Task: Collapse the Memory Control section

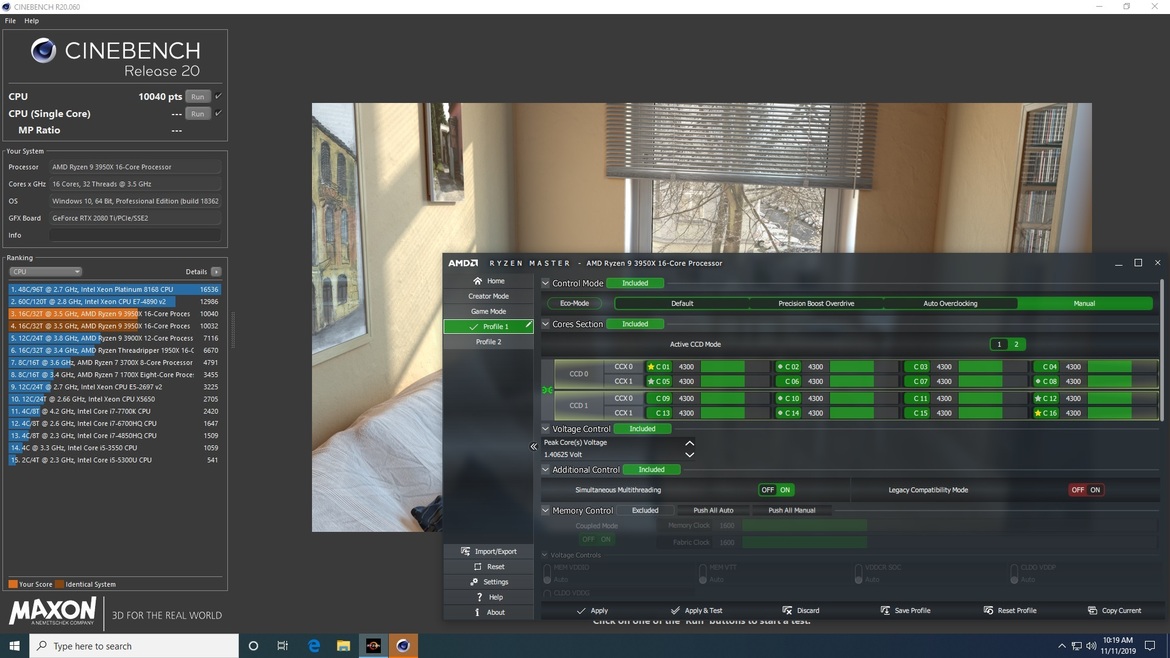Action: tap(545, 510)
